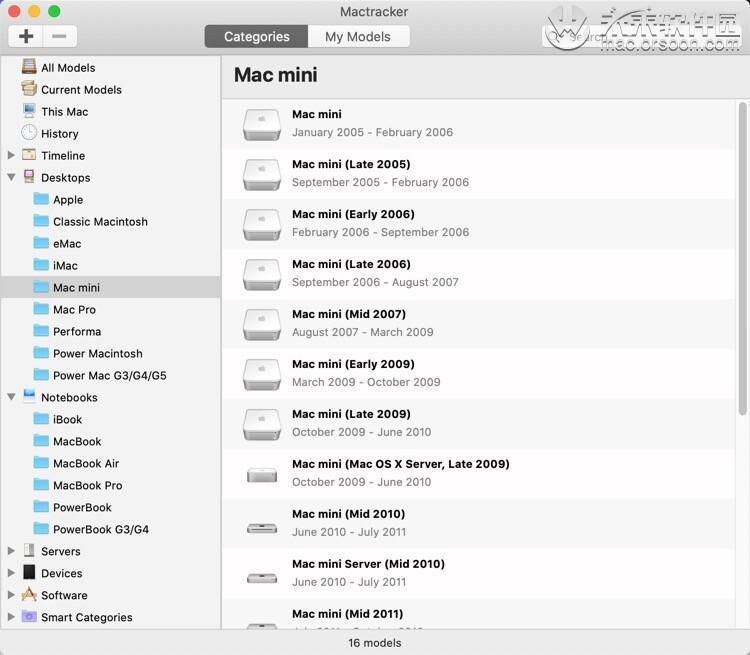Click the minus remove button
The image size is (750, 655).
tap(59, 37)
